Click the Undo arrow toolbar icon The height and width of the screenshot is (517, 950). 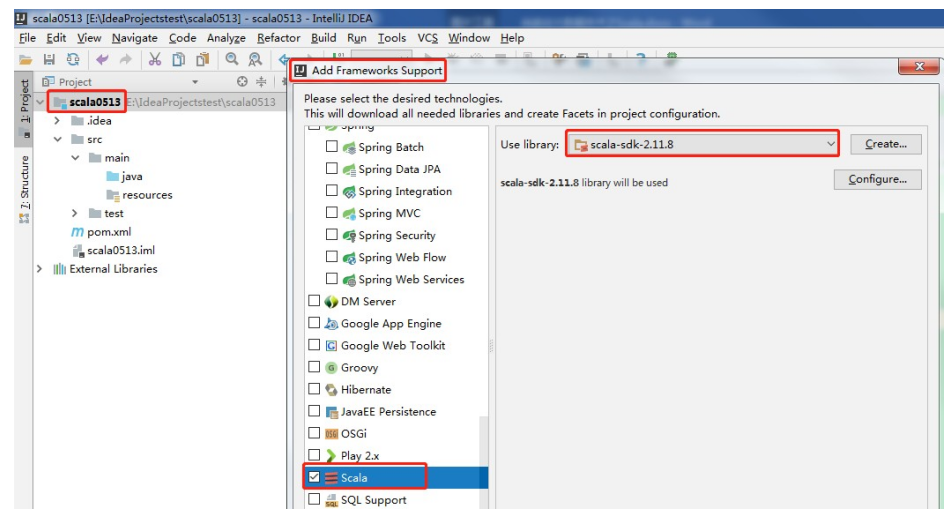[x=102, y=59]
